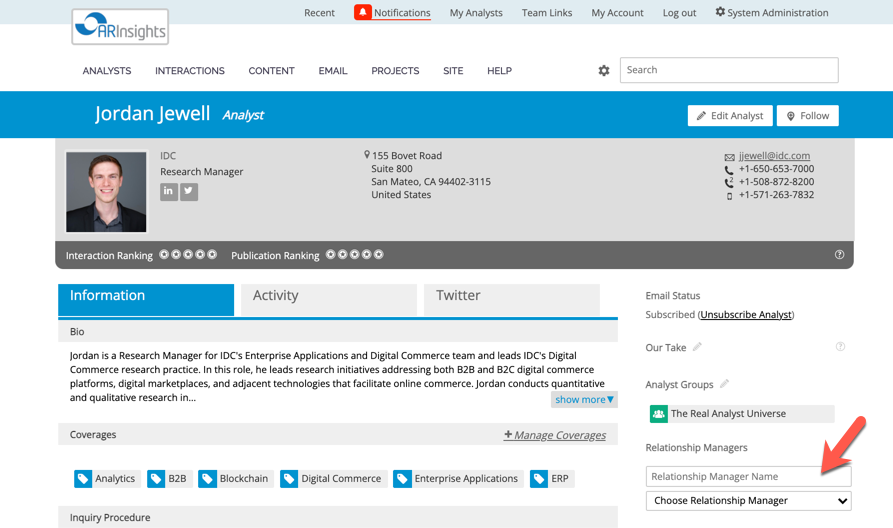This screenshot has width=893, height=528.
Task: Click the Relationship Manager Name field
Action: pos(748,476)
